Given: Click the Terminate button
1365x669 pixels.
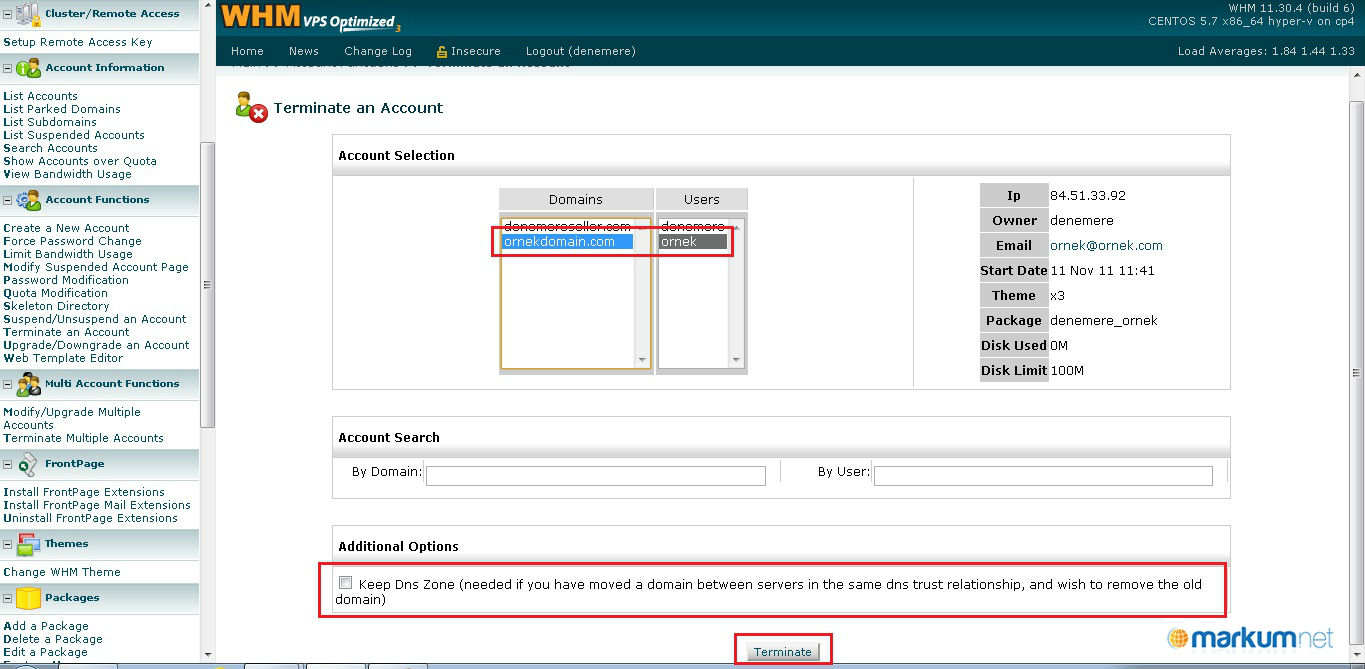Looking at the screenshot, I should pyautogui.click(x=783, y=652).
